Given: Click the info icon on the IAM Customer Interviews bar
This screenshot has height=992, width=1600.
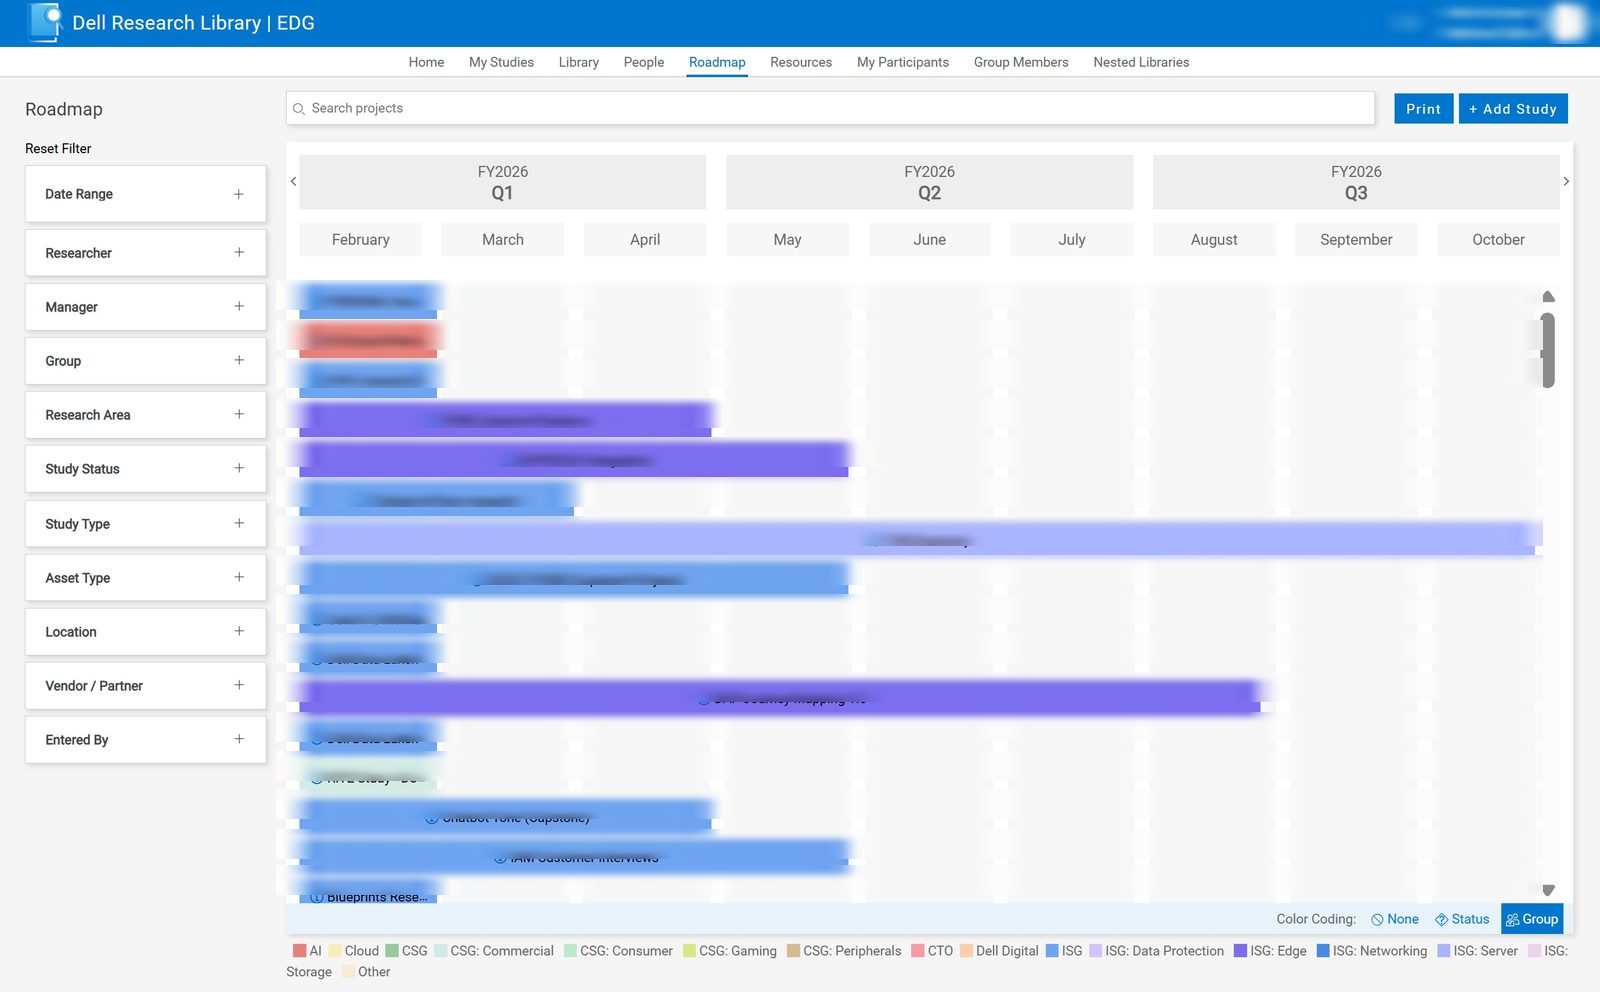Looking at the screenshot, I should pyautogui.click(x=500, y=857).
